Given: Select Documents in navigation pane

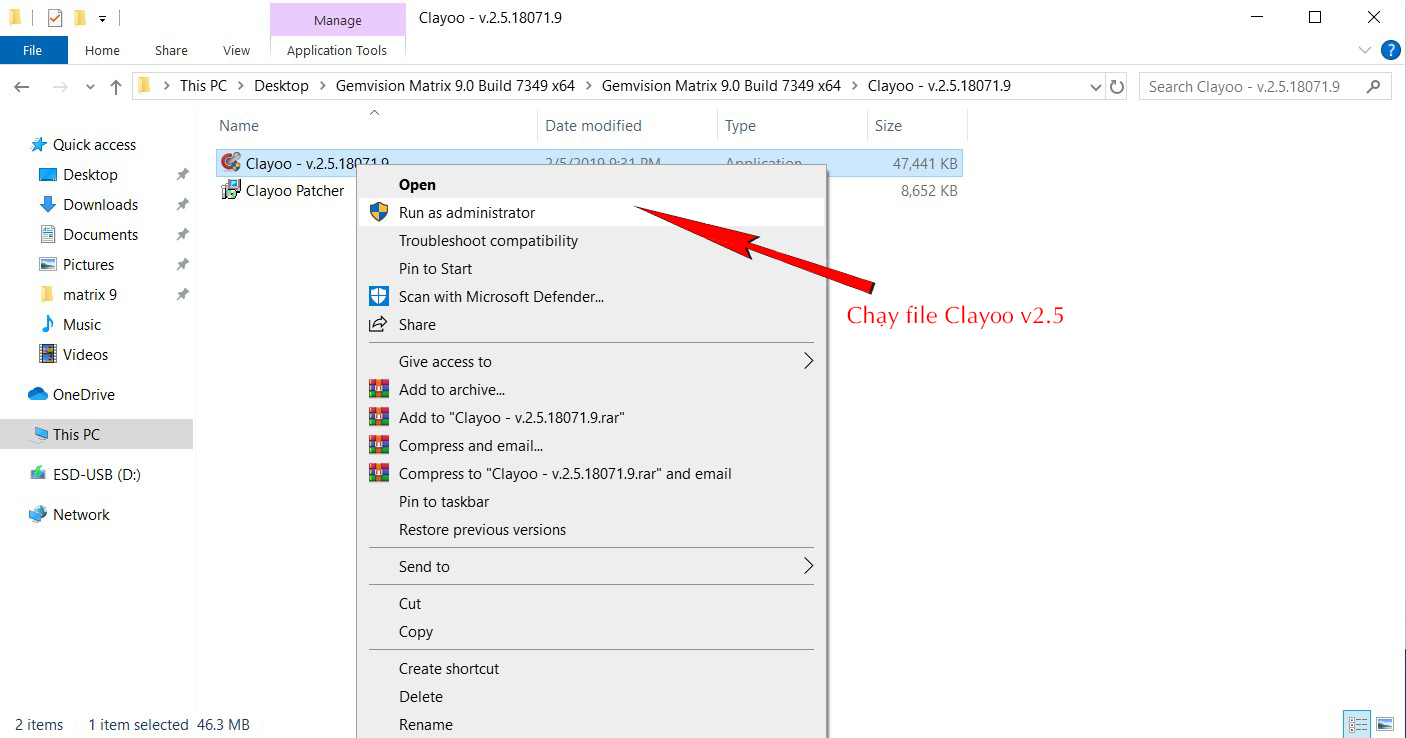Looking at the screenshot, I should (x=100, y=235).
